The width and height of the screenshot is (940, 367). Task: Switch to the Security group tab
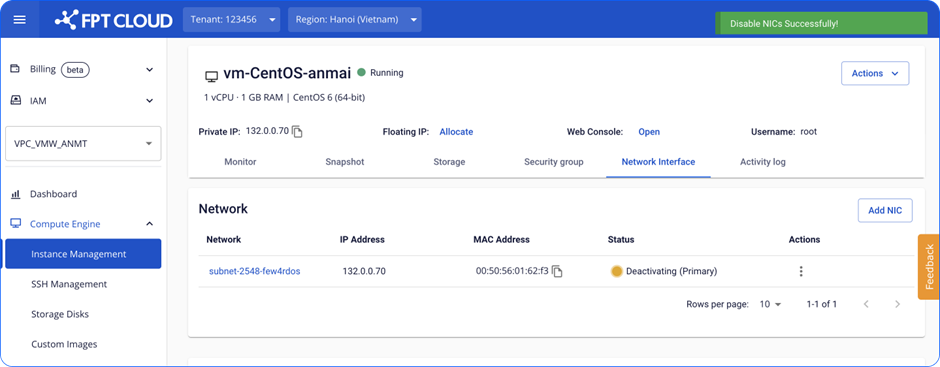(x=553, y=162)
